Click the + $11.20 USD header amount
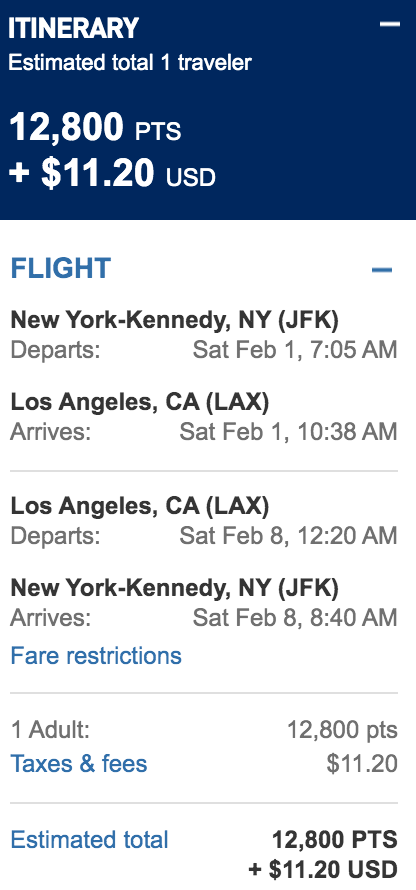This screenshot has height=890, width=416. [112, 173]
